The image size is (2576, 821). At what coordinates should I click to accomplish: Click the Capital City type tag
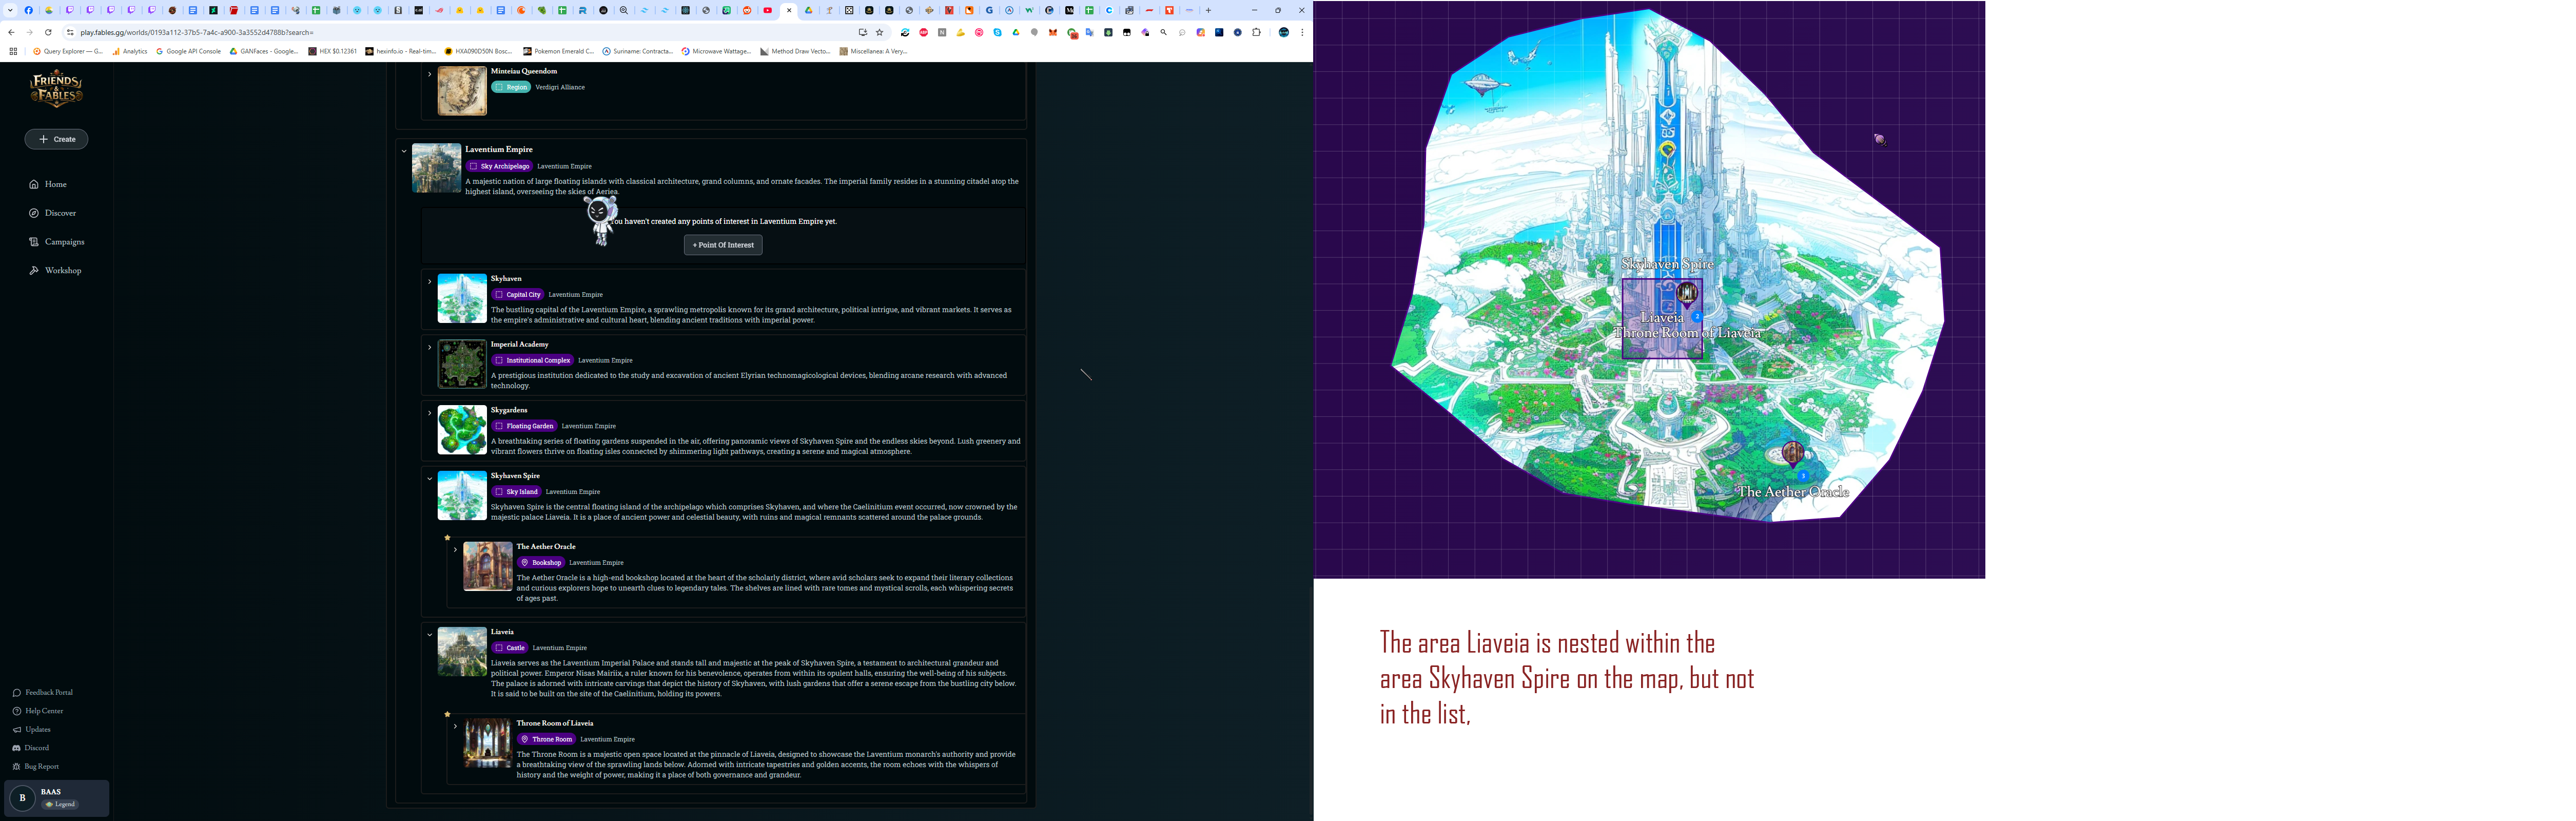click(x=518, y=295)
